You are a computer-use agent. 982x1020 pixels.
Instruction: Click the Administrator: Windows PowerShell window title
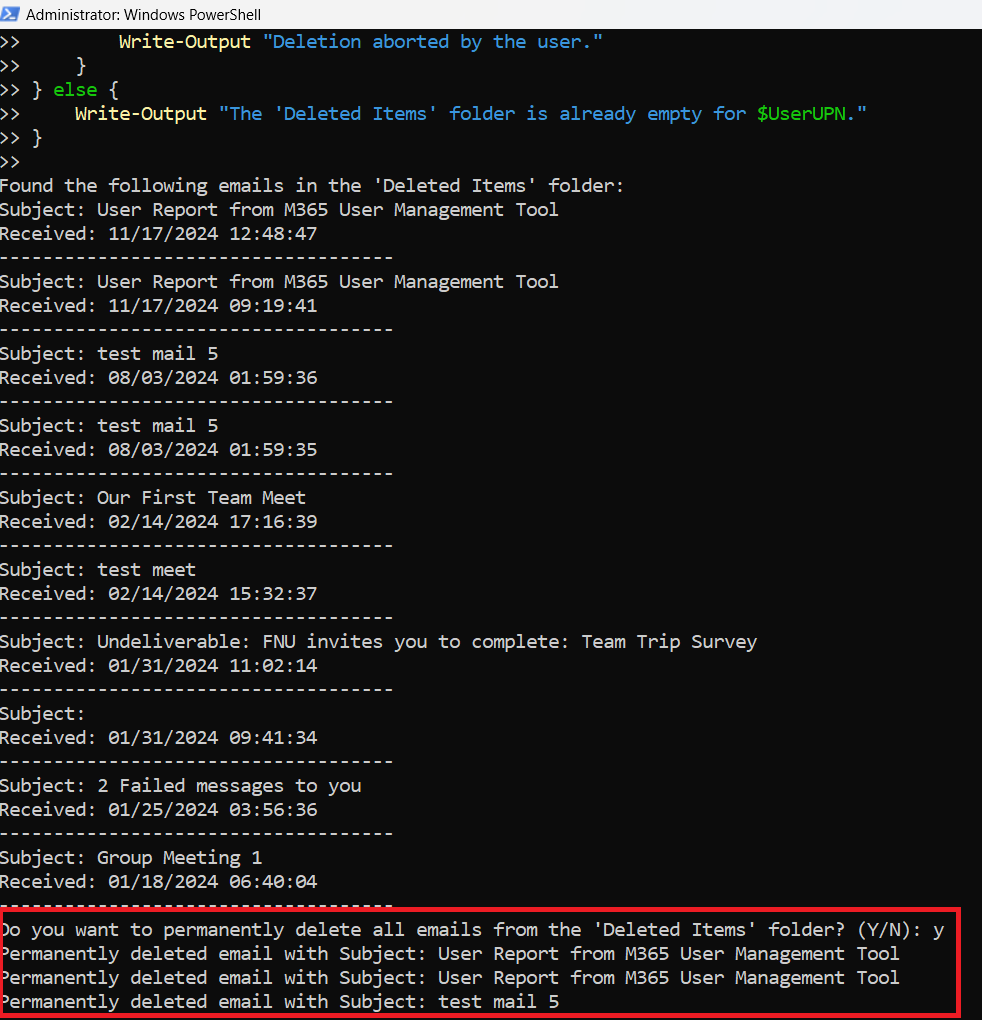tap(144, 15)
